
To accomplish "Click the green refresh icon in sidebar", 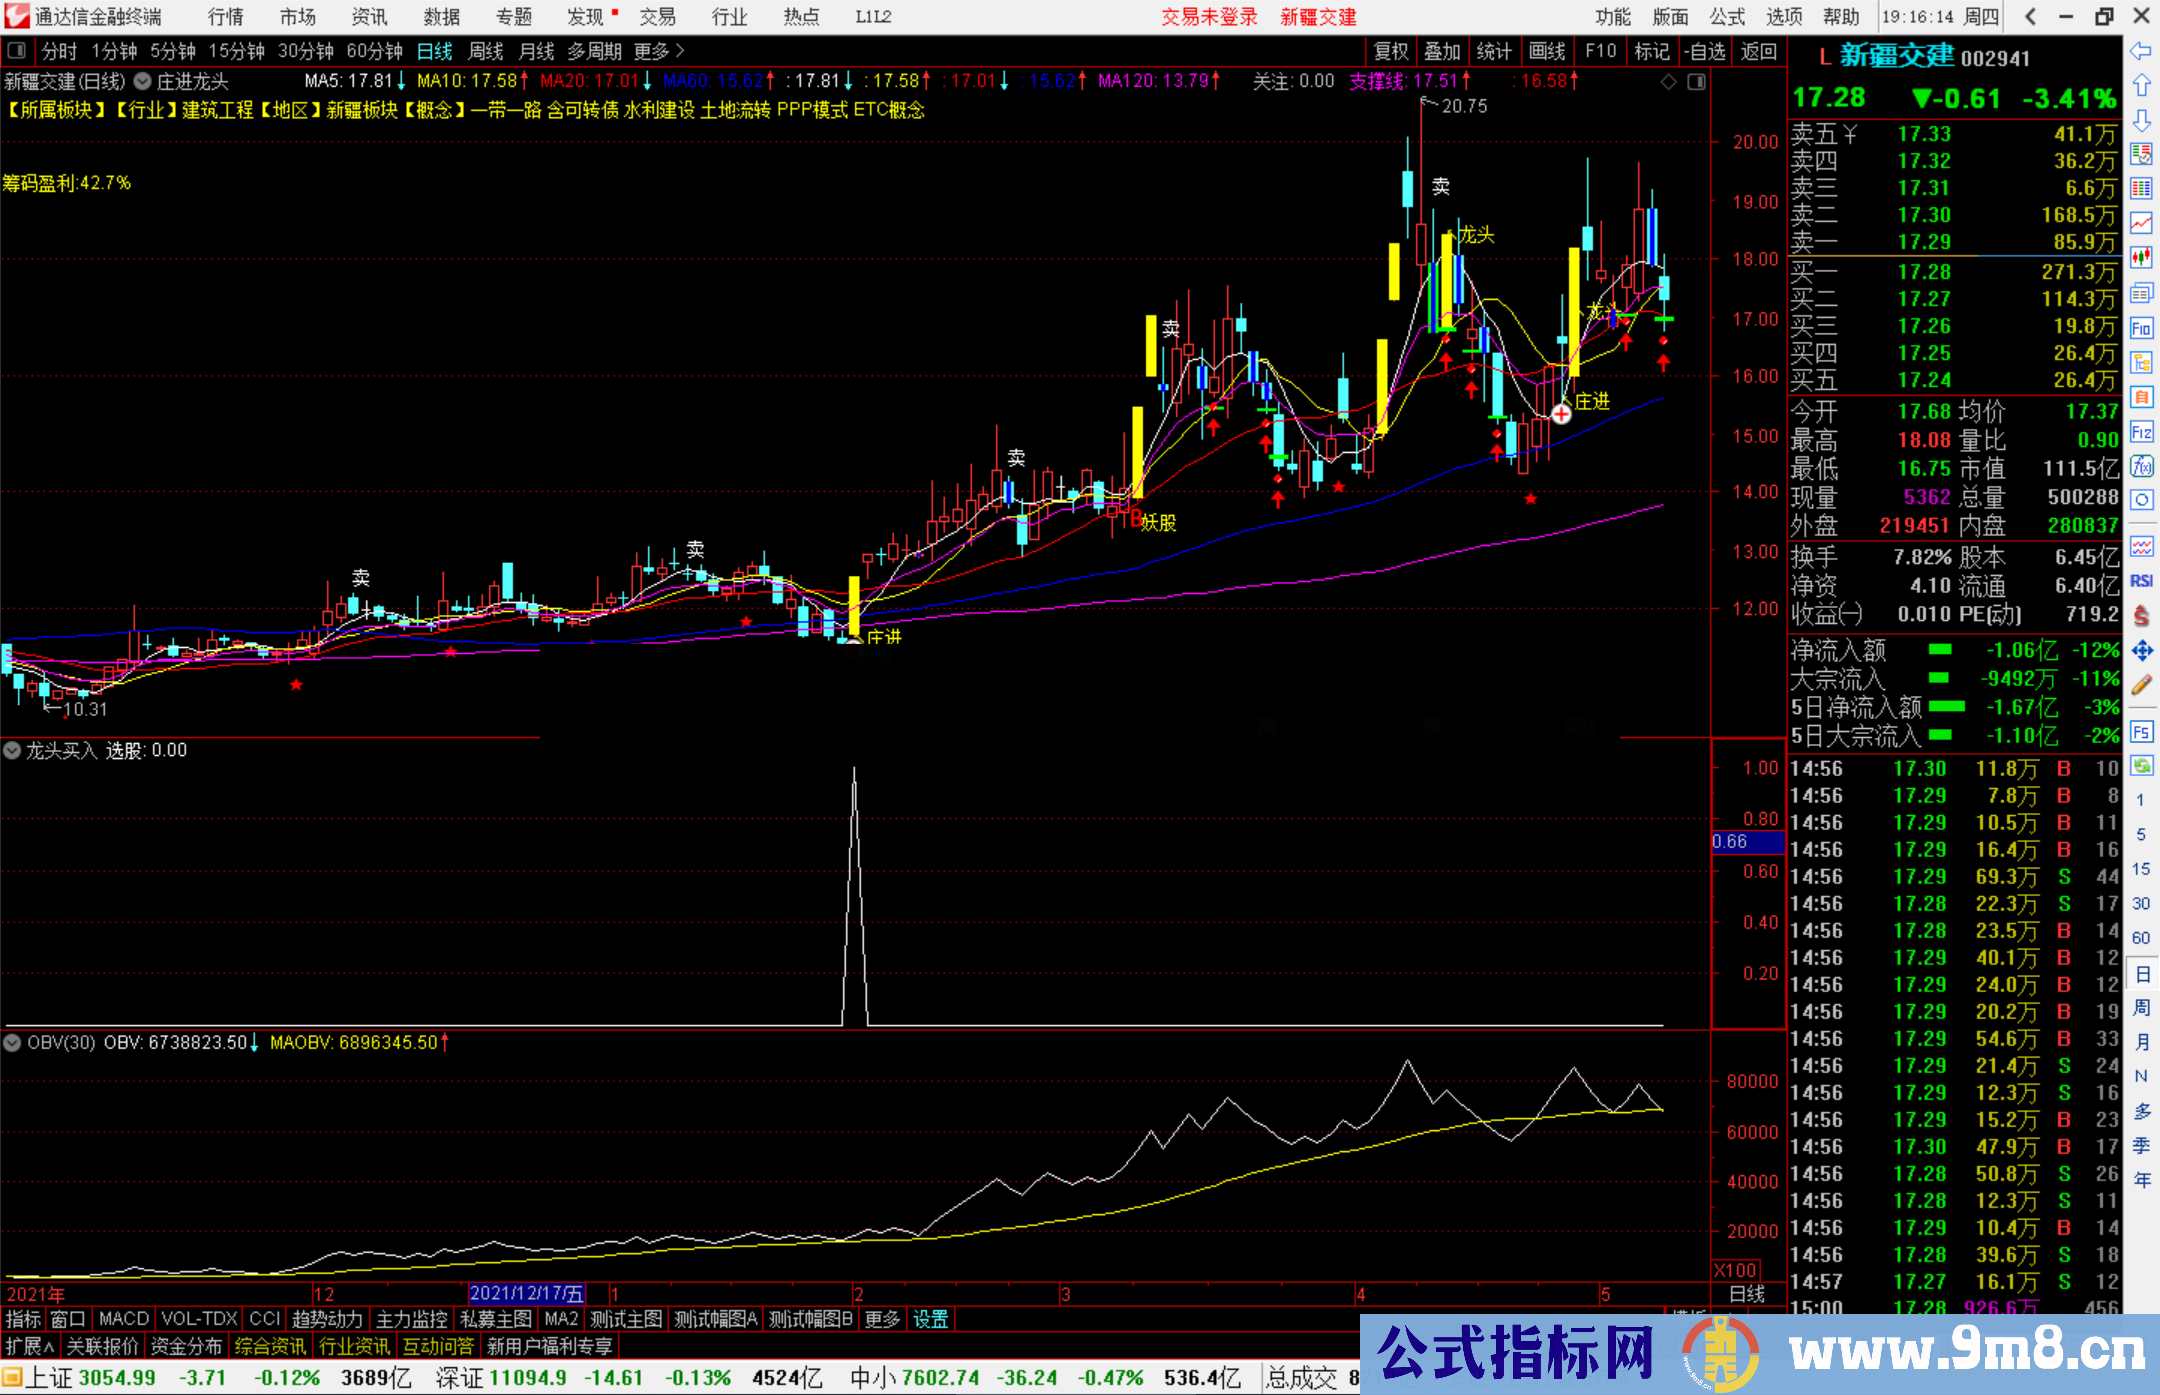I will click(2141, 766).
